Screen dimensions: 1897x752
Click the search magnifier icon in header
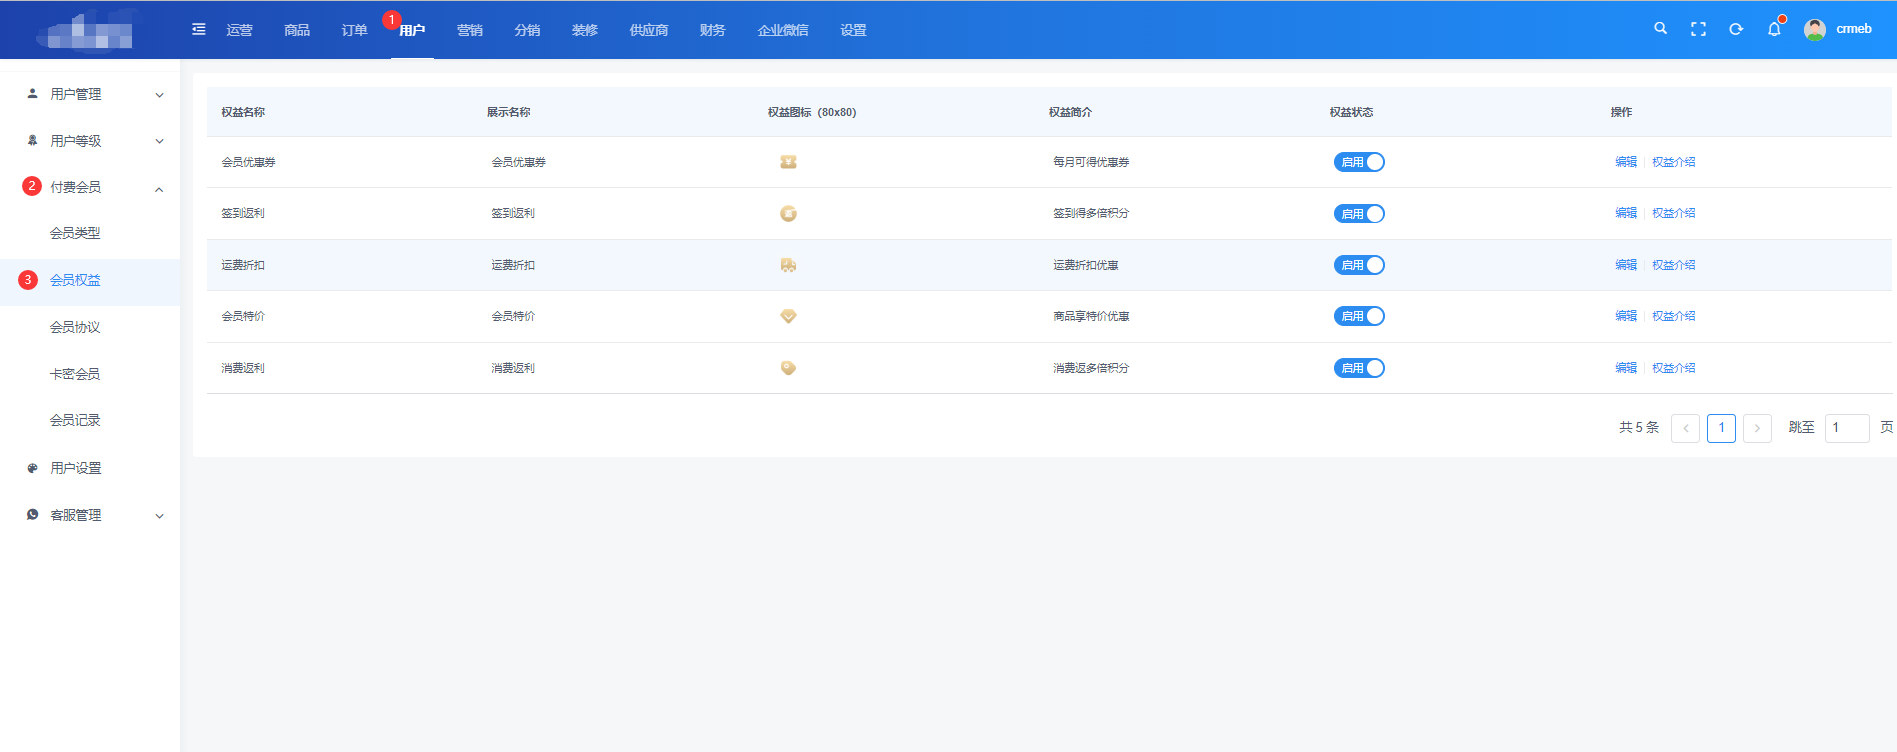(x=1660, y=29)
